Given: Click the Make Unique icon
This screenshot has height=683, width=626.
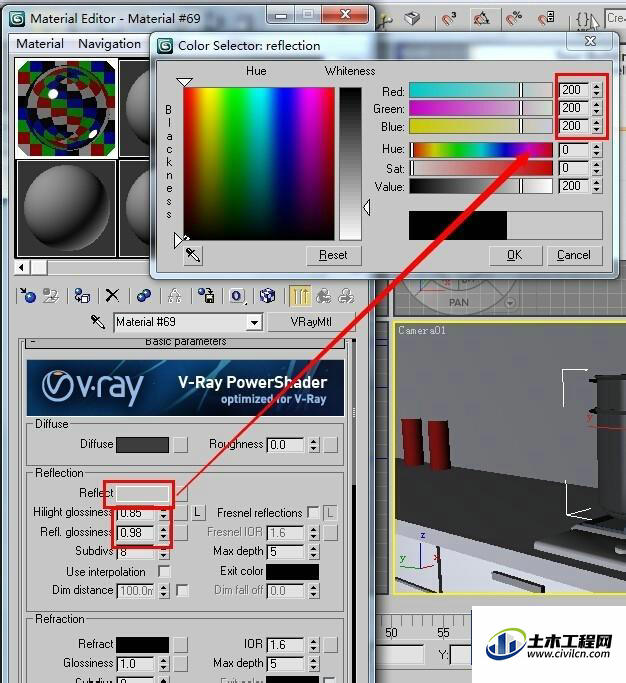Looking at the screenshot, I should 174,296.
